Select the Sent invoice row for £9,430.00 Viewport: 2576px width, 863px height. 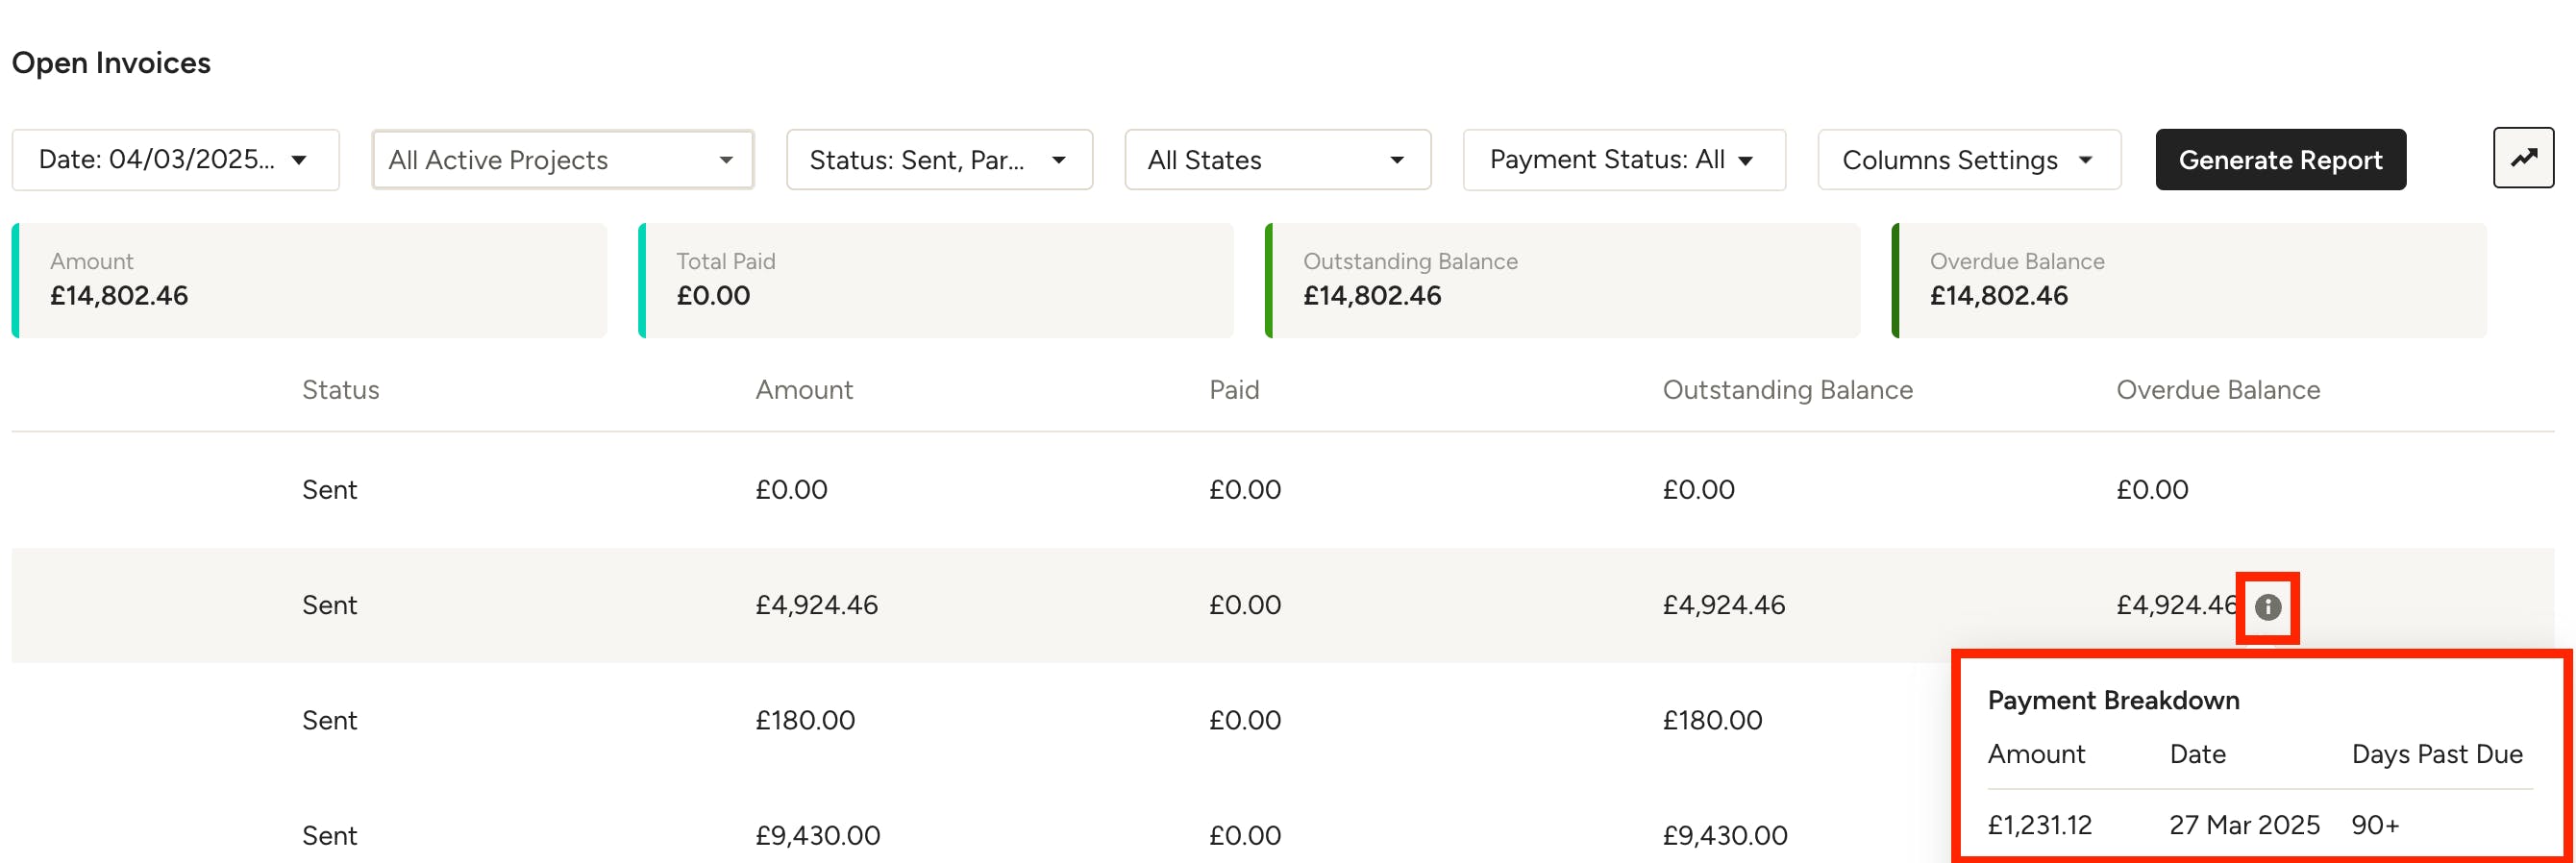click(980, 835)
